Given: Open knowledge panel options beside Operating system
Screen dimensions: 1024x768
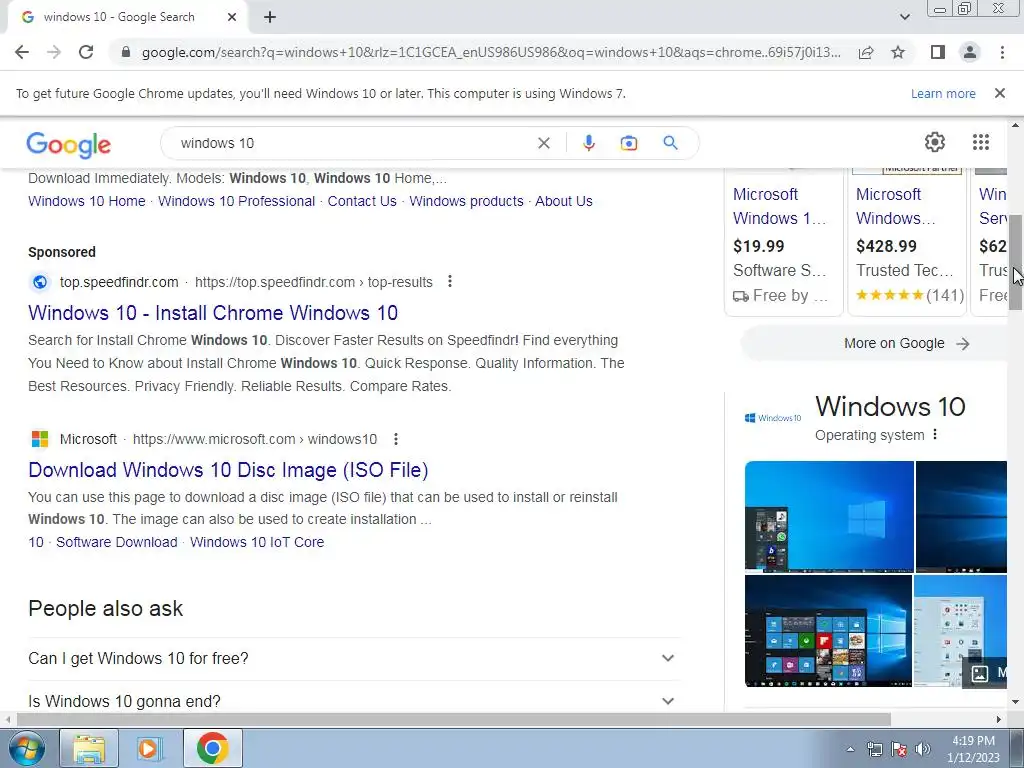Looking at the screenshot, I should coord(935,434).
